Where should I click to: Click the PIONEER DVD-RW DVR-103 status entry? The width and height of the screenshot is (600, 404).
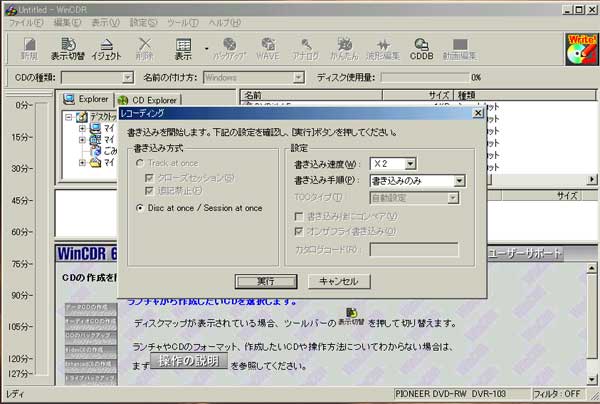click(x=462, y=394)
